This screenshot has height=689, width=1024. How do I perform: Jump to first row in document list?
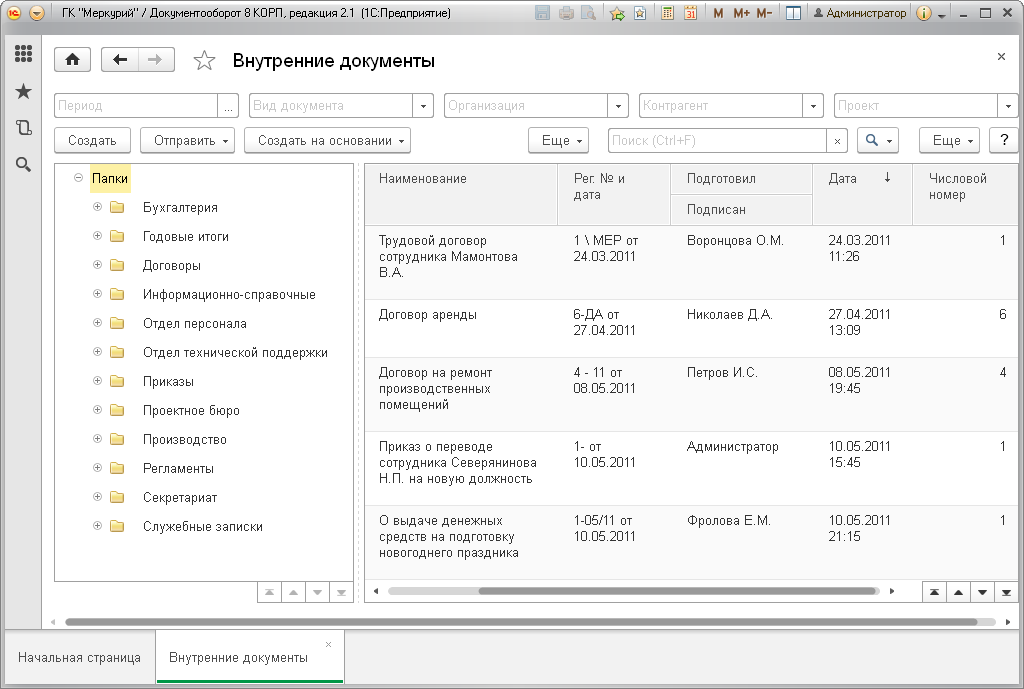(935, 592)
